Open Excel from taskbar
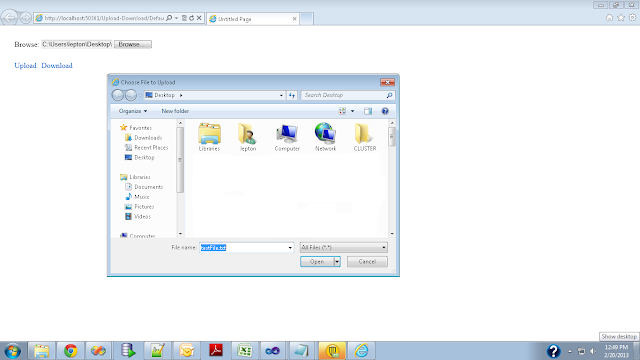640x360 pixels. click(x=244, y=351)
